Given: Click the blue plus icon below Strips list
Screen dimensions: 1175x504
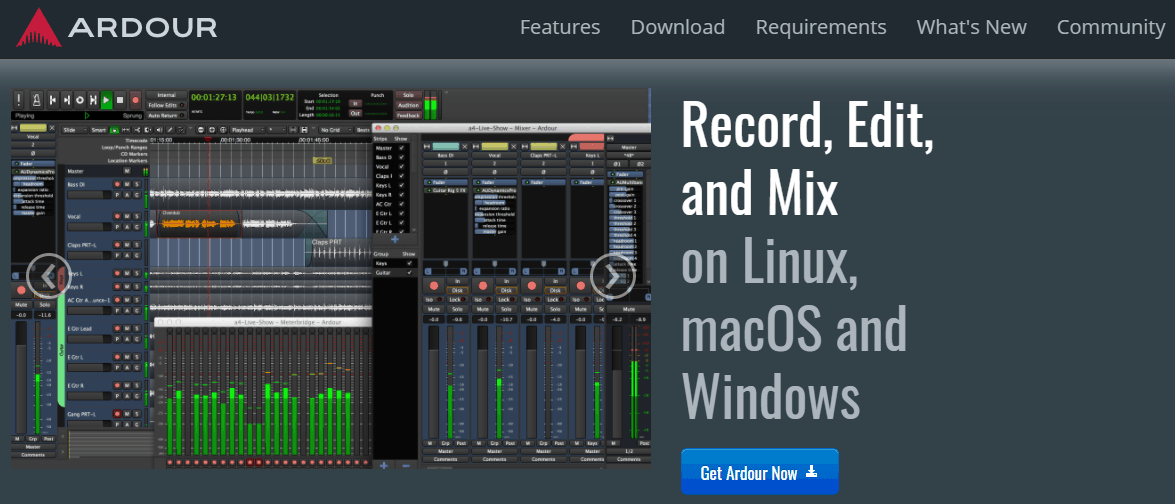Looking at the screenshot, I should (394, 239).
